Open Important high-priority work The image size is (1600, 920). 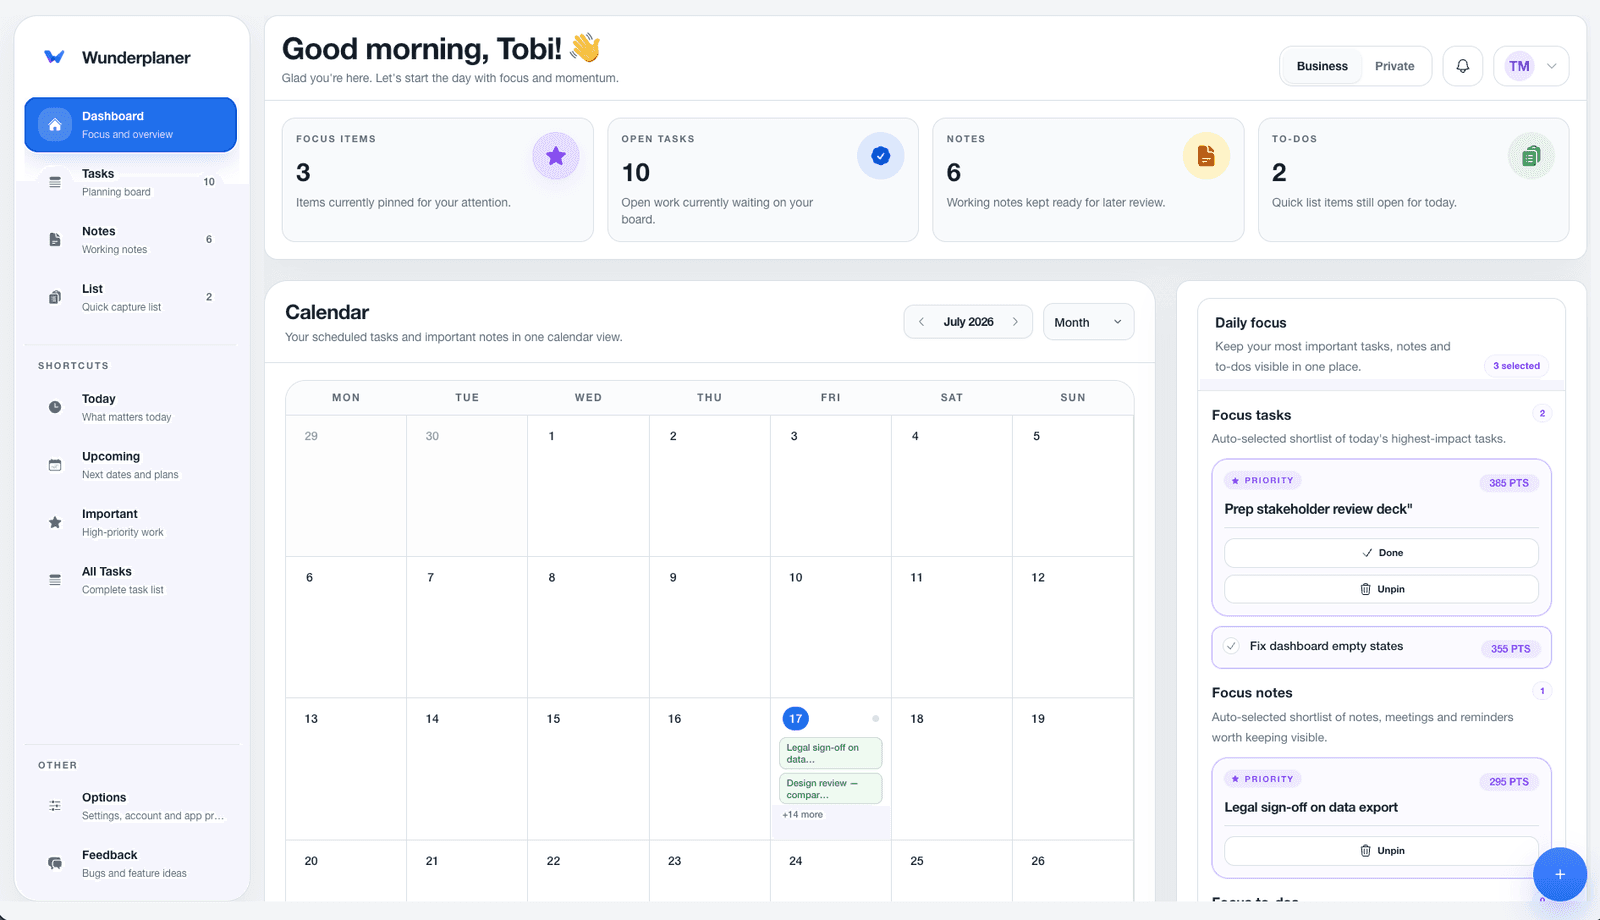click(130, 522)
